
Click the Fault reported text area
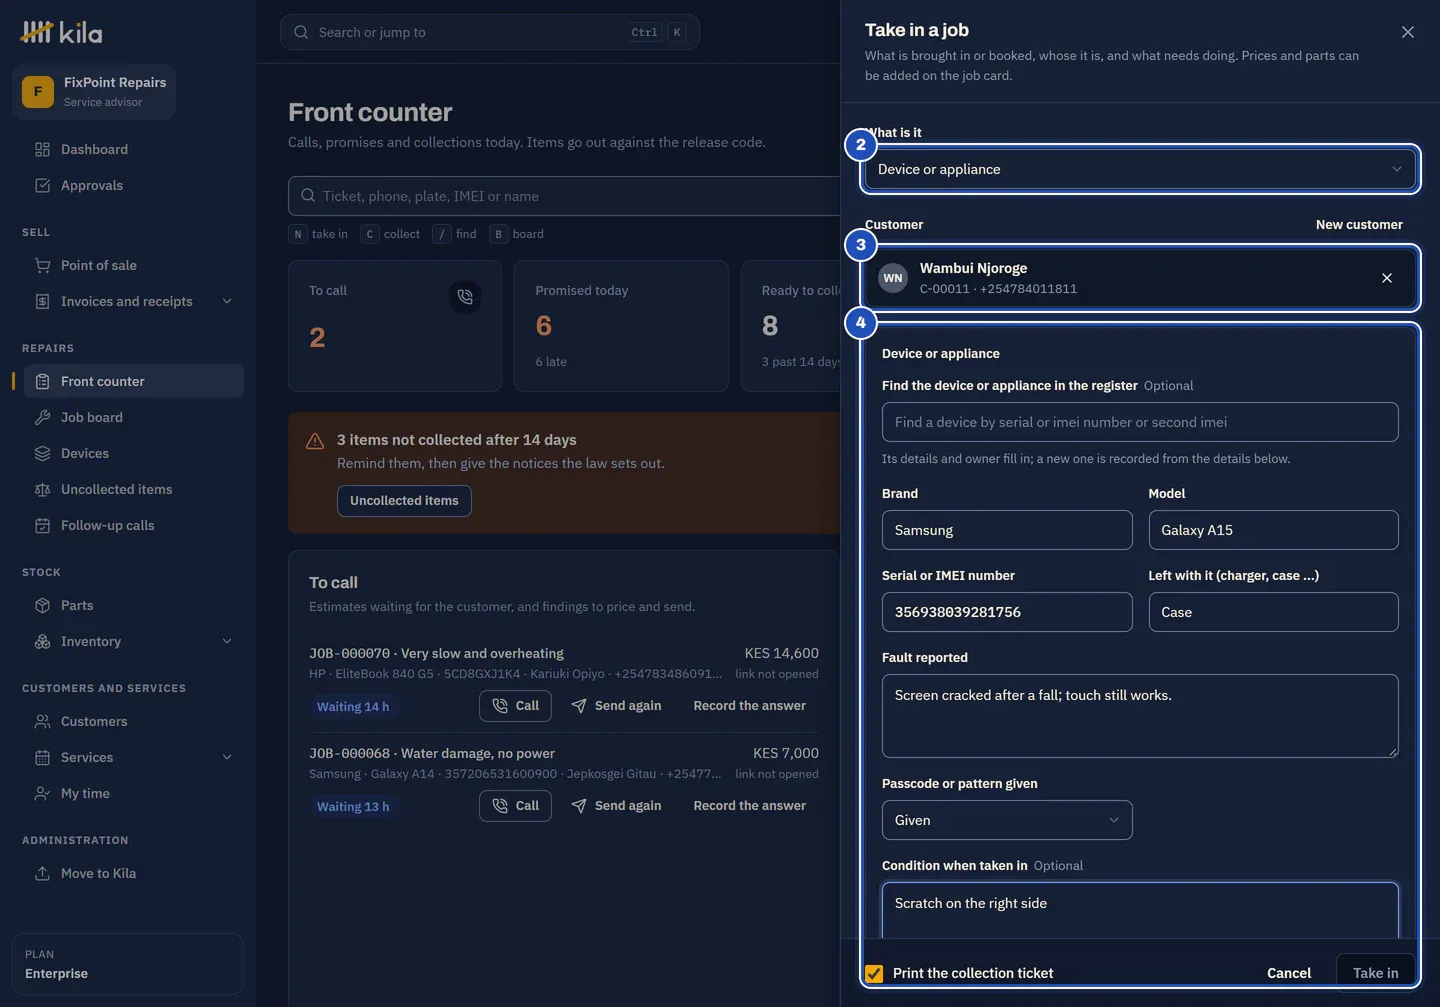click(1140, 716)
